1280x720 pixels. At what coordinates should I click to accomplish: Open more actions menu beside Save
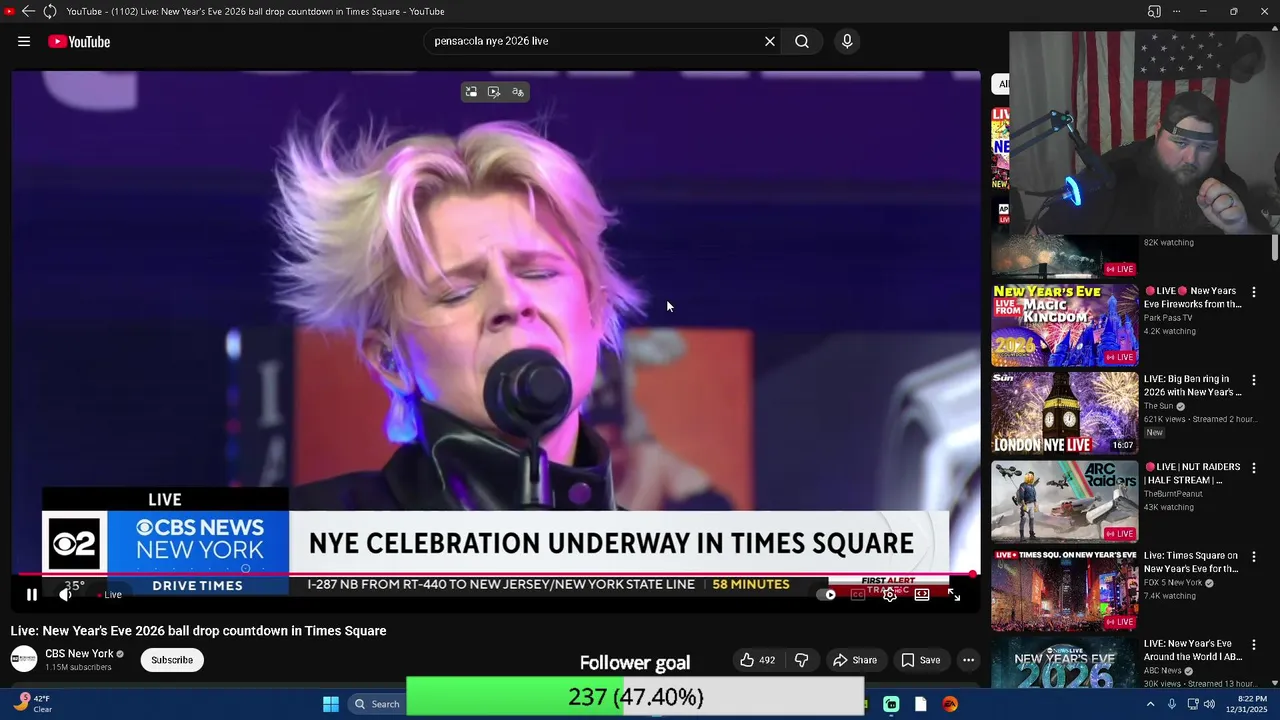[968, 660]
